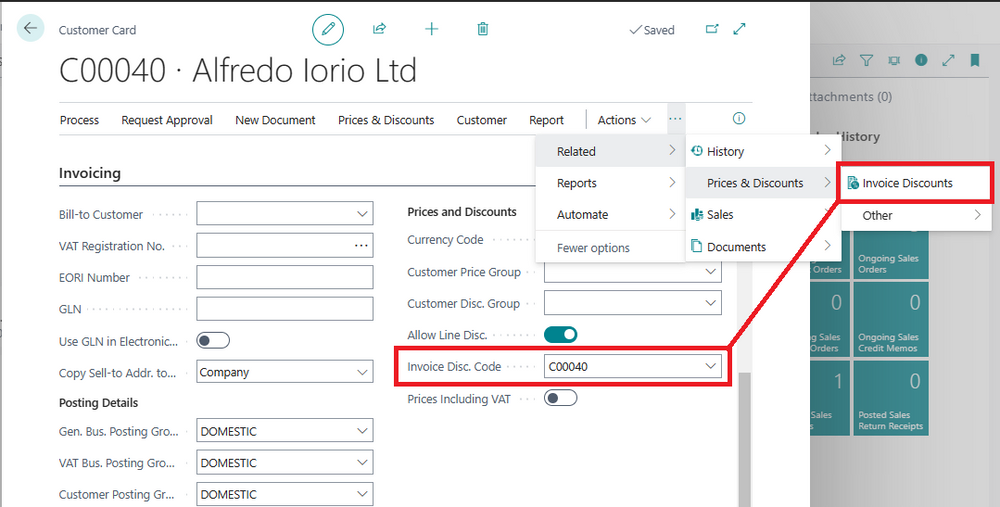Enable the Prices Including VAT toggle
Screen dimensions: 1000x507
tap(561, 399)
